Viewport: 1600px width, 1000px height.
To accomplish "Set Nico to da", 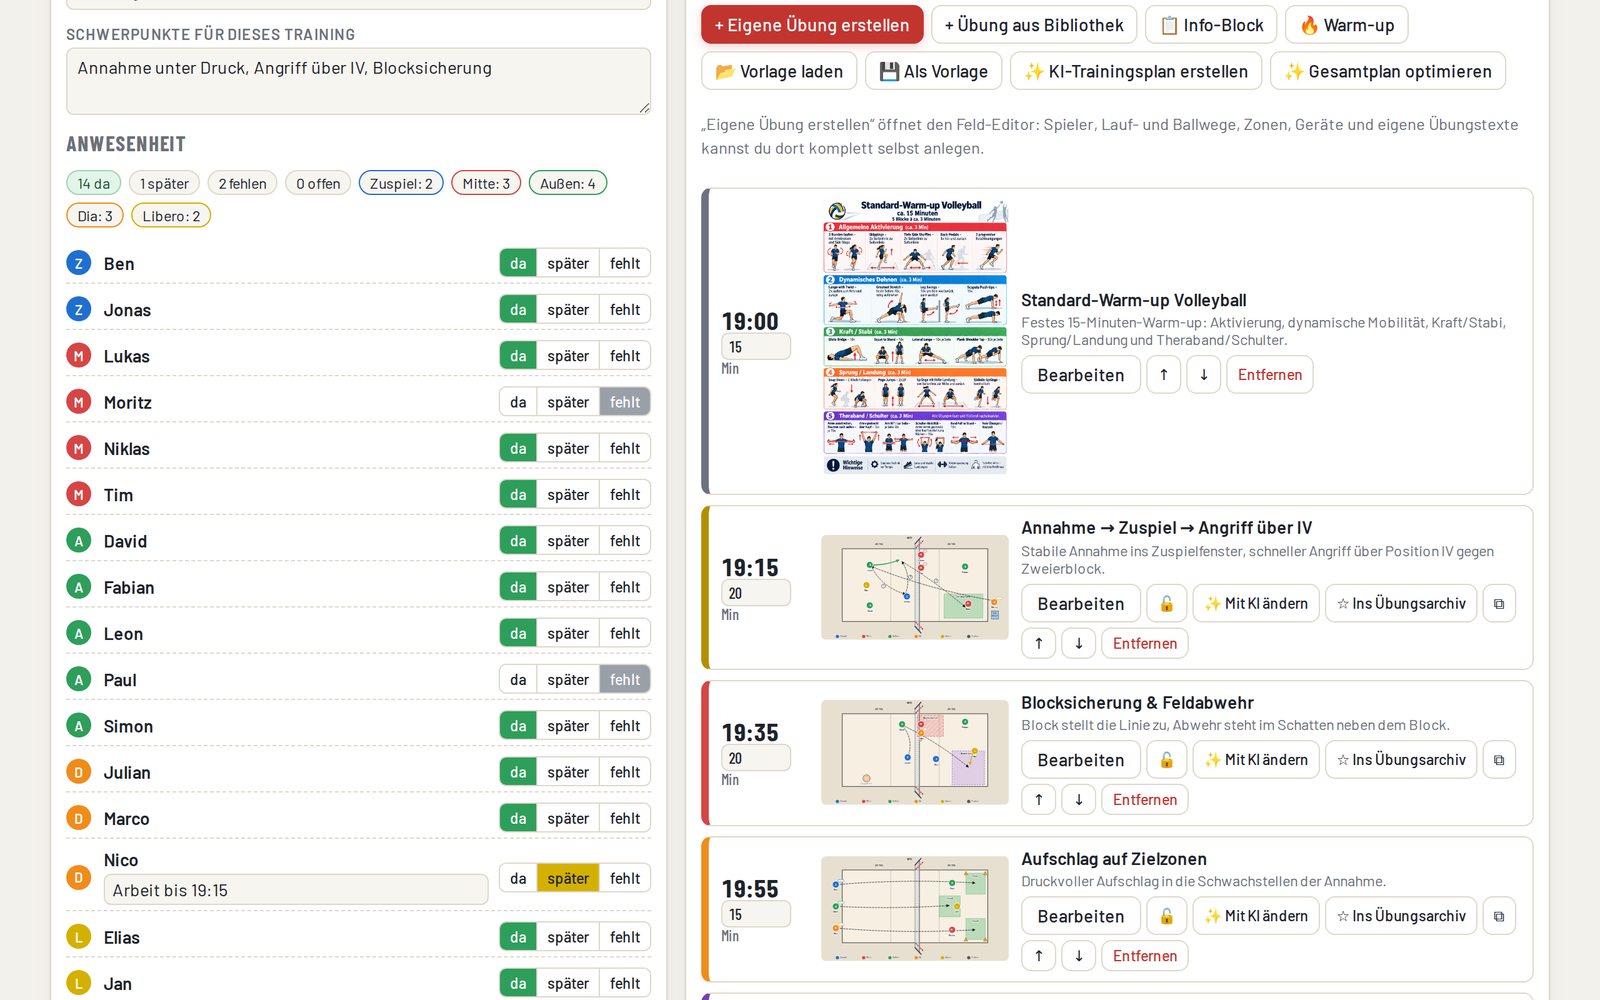I will click(x=518, y=878).
